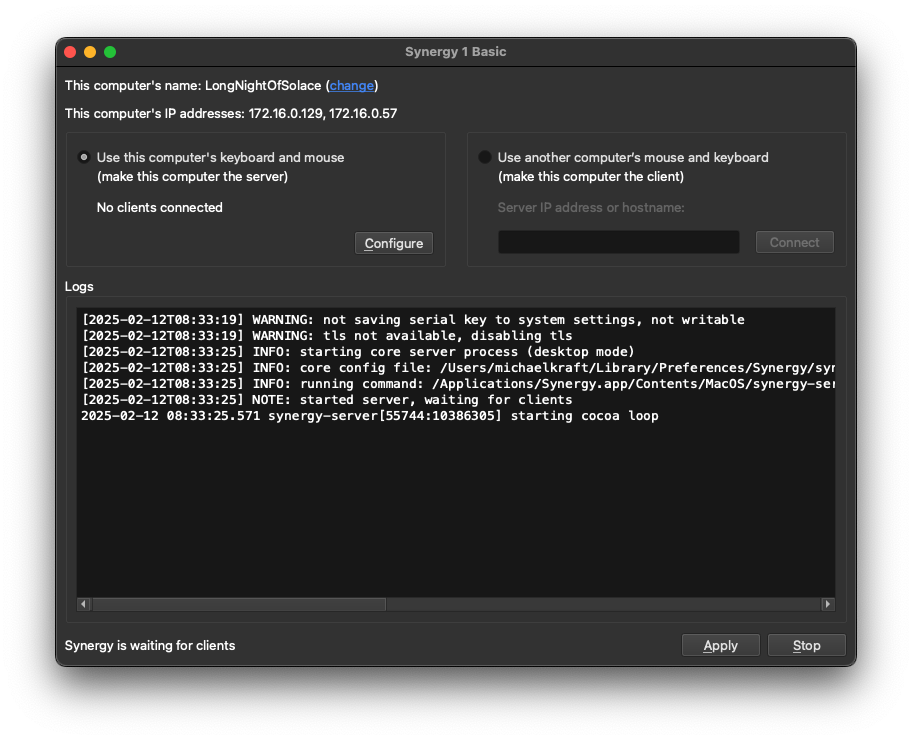Close the Synergy window with red button
The height and width of the screenshot is (740, 912).
pyautogui.click(x=70, y=52)
